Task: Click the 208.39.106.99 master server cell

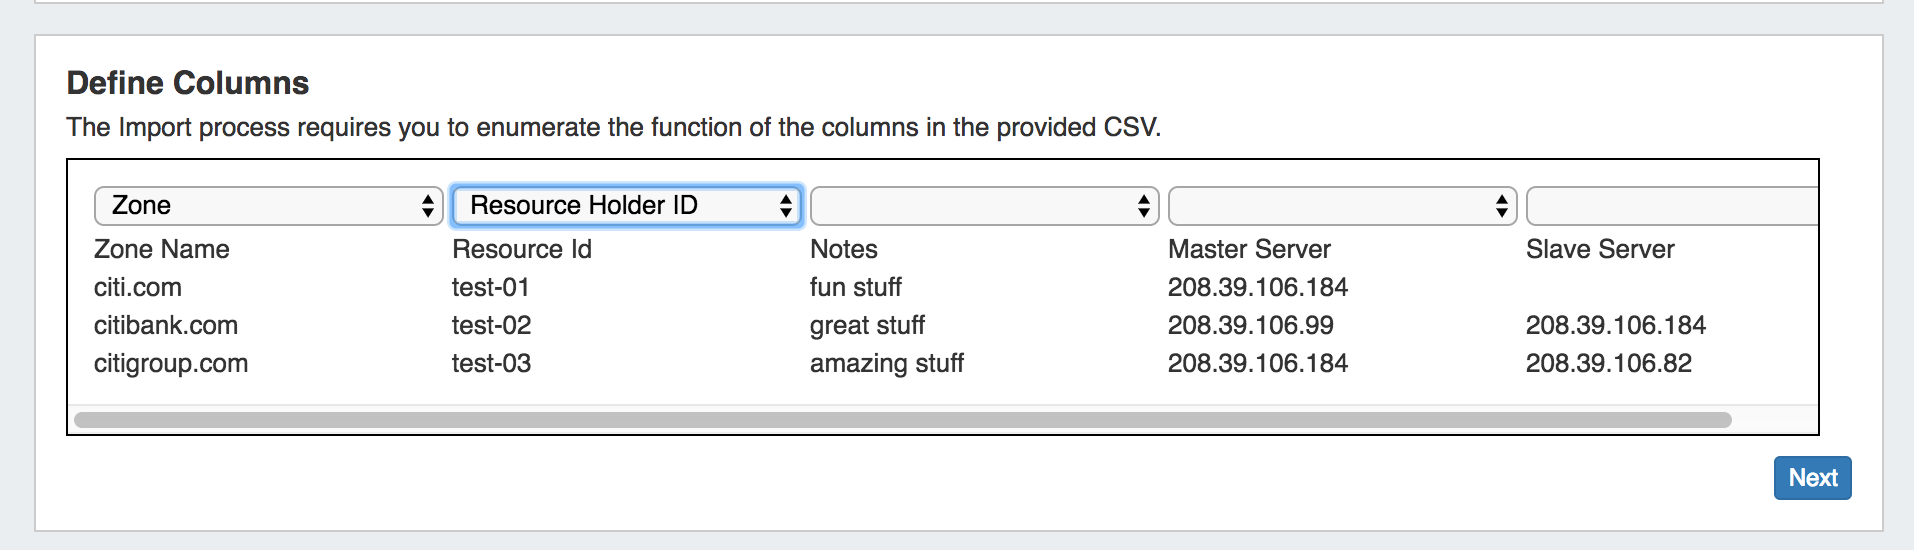Action: 1251,326
